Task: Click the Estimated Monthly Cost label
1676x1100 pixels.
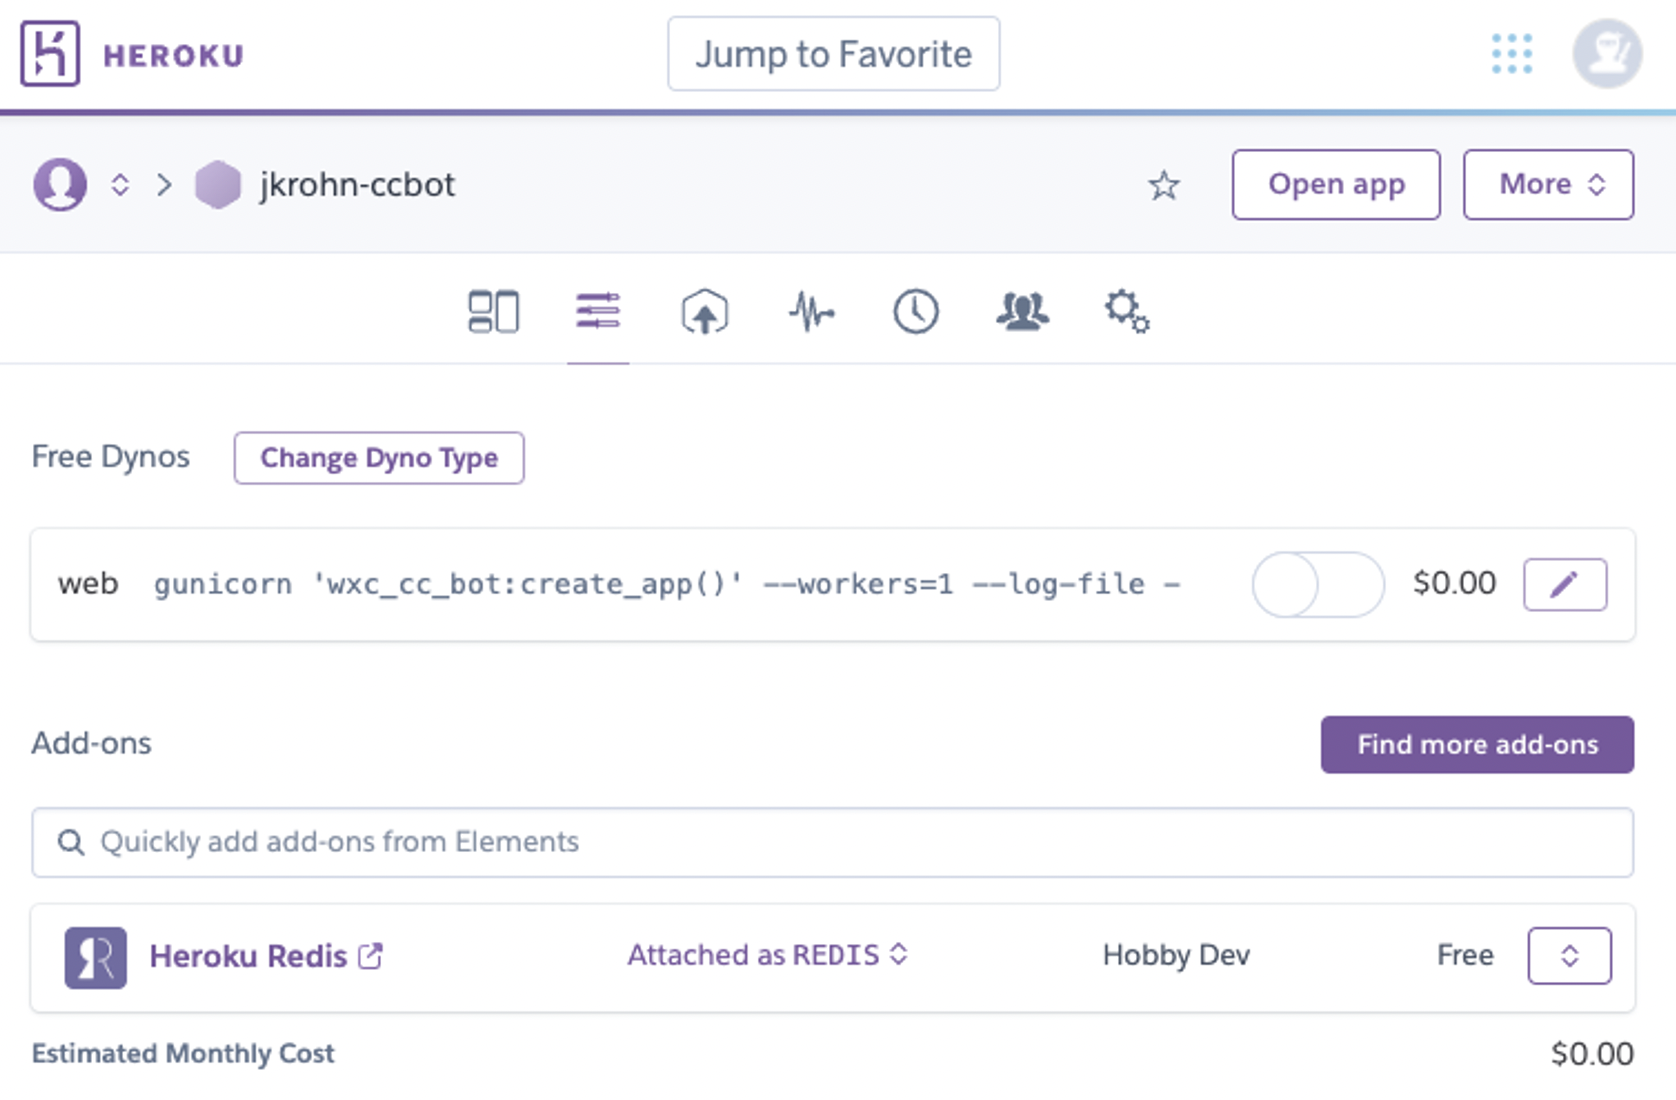Action: [183, 1053]
